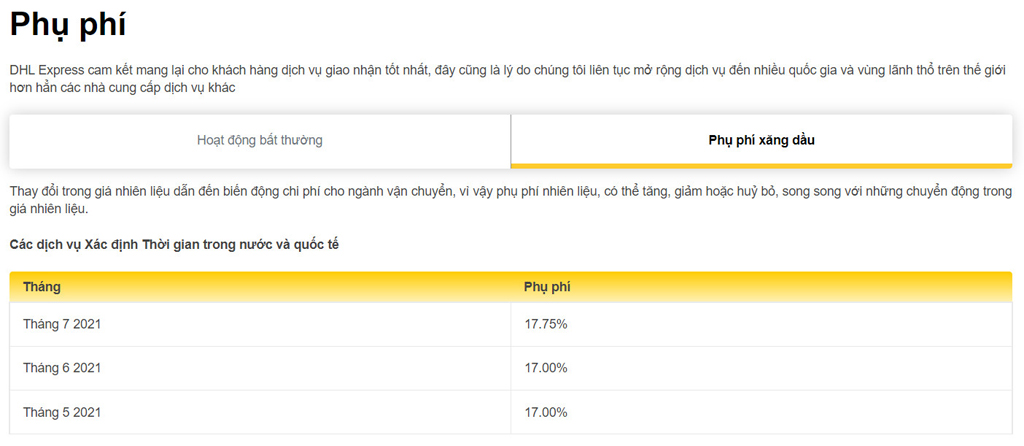
Task: Click the DHL Express text in the intro
Action: [49, 69]
